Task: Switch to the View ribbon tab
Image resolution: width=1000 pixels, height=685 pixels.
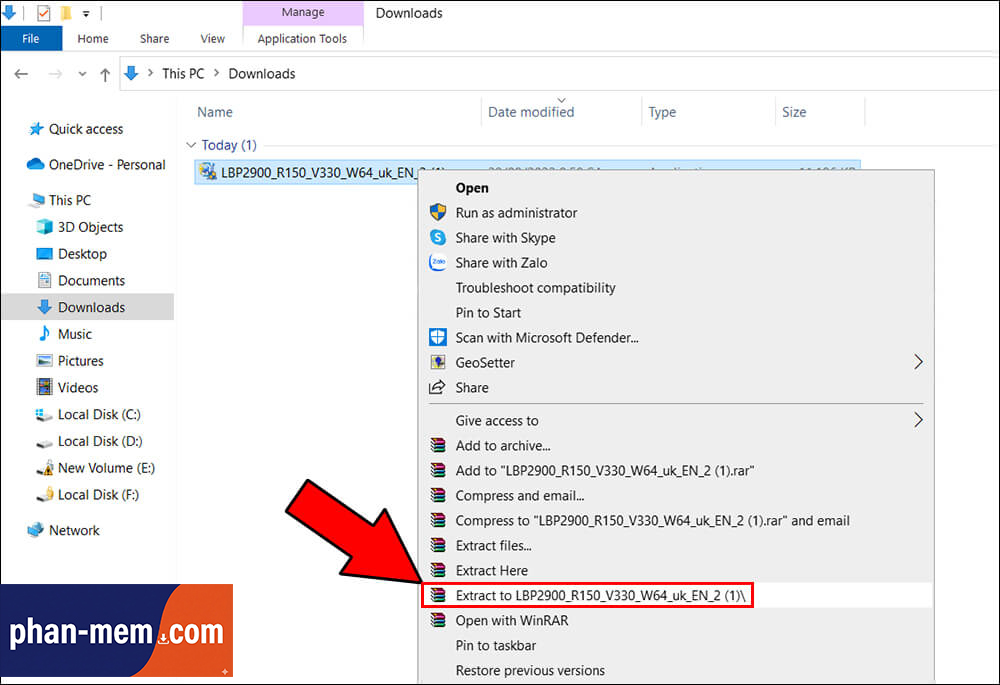Action: (x=212, y=39)
